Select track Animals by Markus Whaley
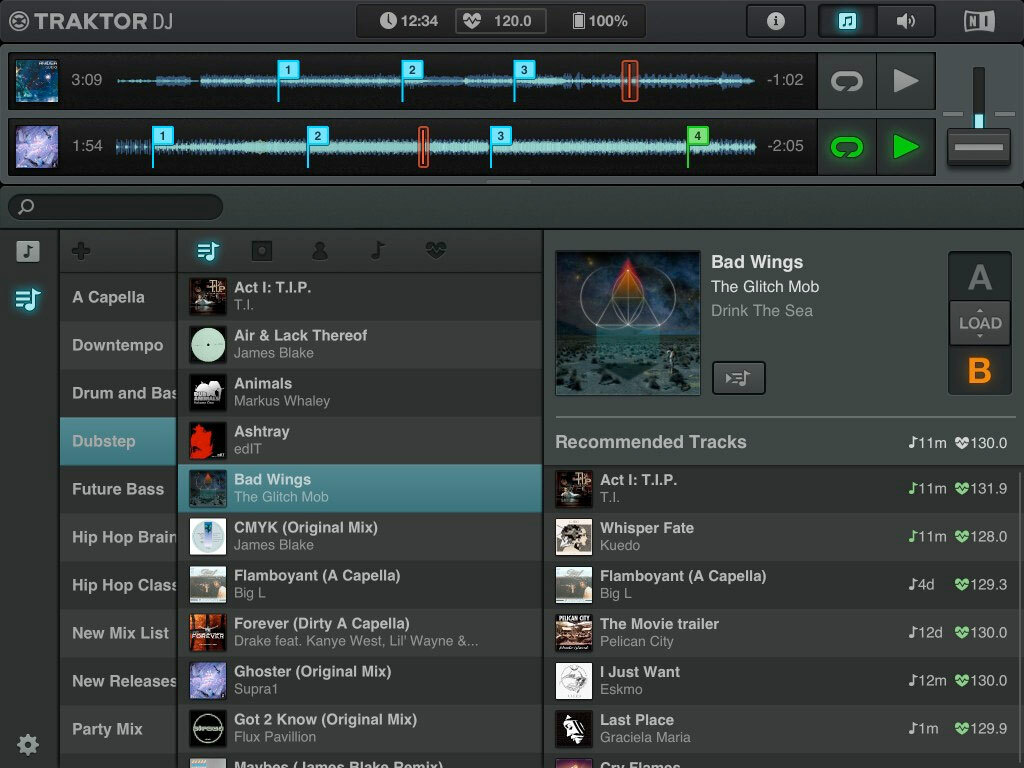The height and width of the screenshot is (768, 1024). tap(360, 392)
